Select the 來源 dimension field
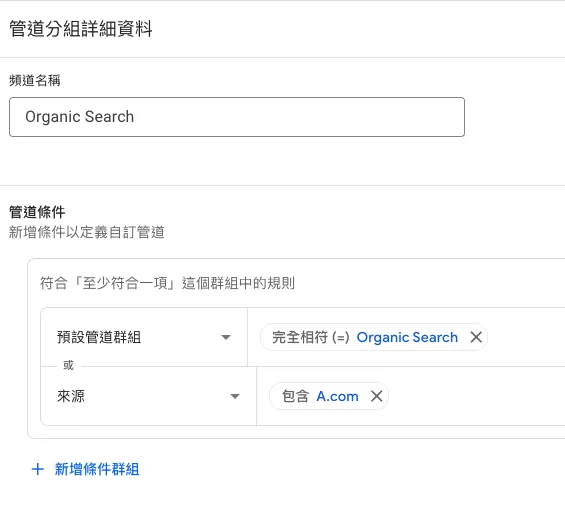 pos(148,396)
